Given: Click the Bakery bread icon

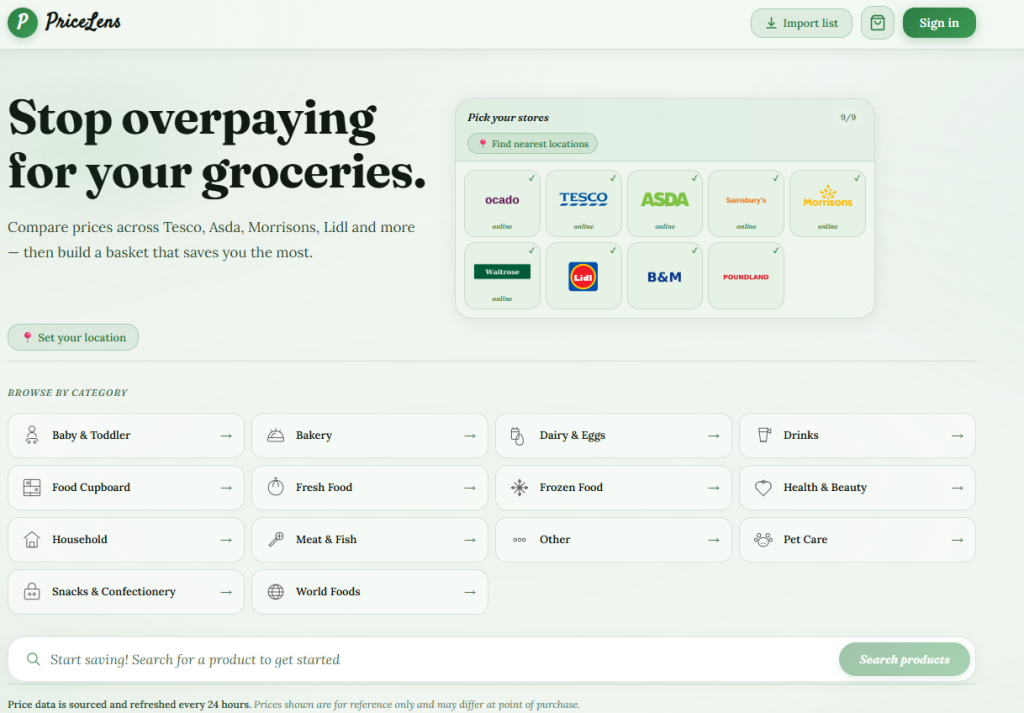Looking at the screenshot, I should pos(276,435).
